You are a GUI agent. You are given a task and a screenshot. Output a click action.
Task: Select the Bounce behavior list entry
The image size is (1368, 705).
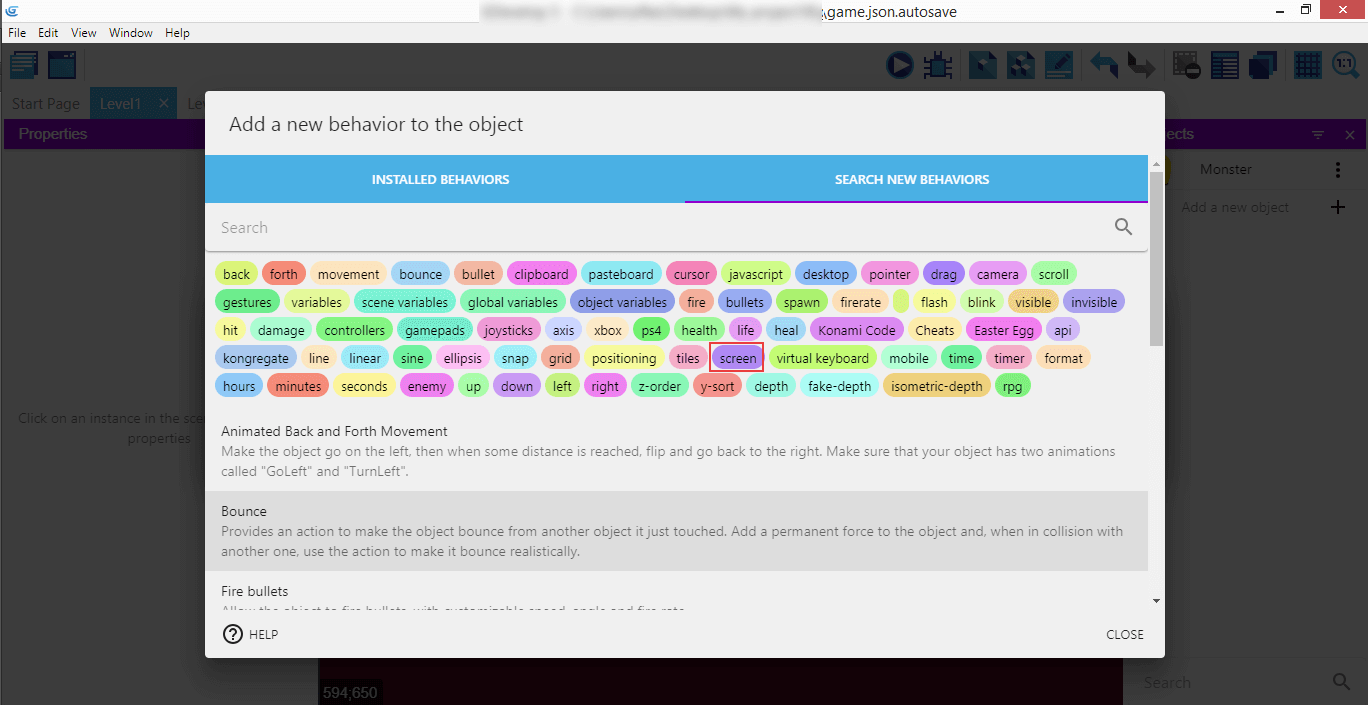(676, 531)
